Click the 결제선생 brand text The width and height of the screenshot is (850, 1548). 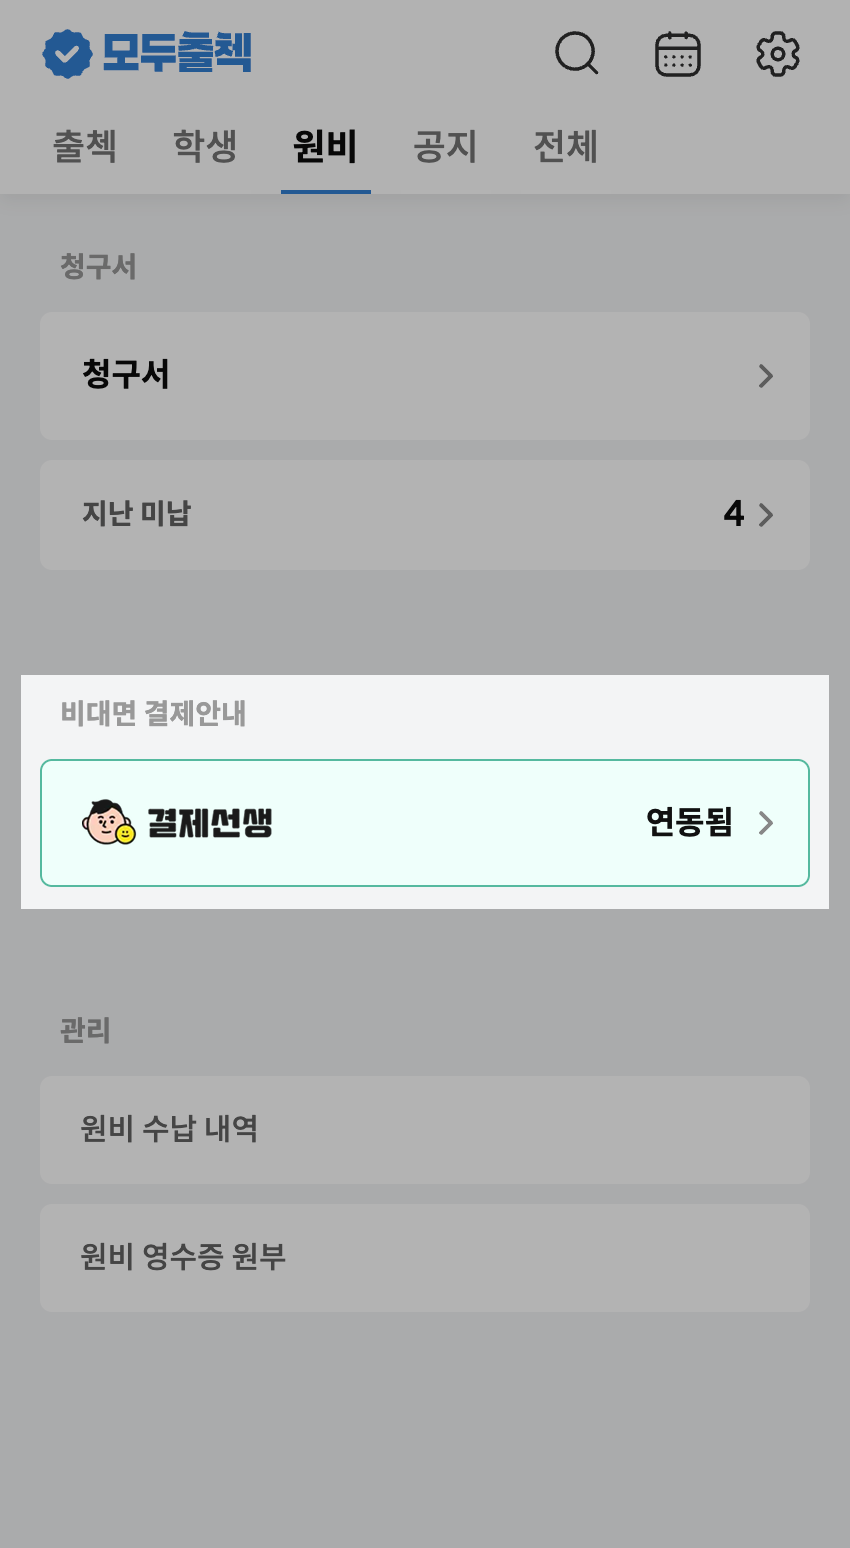[210, 823]
